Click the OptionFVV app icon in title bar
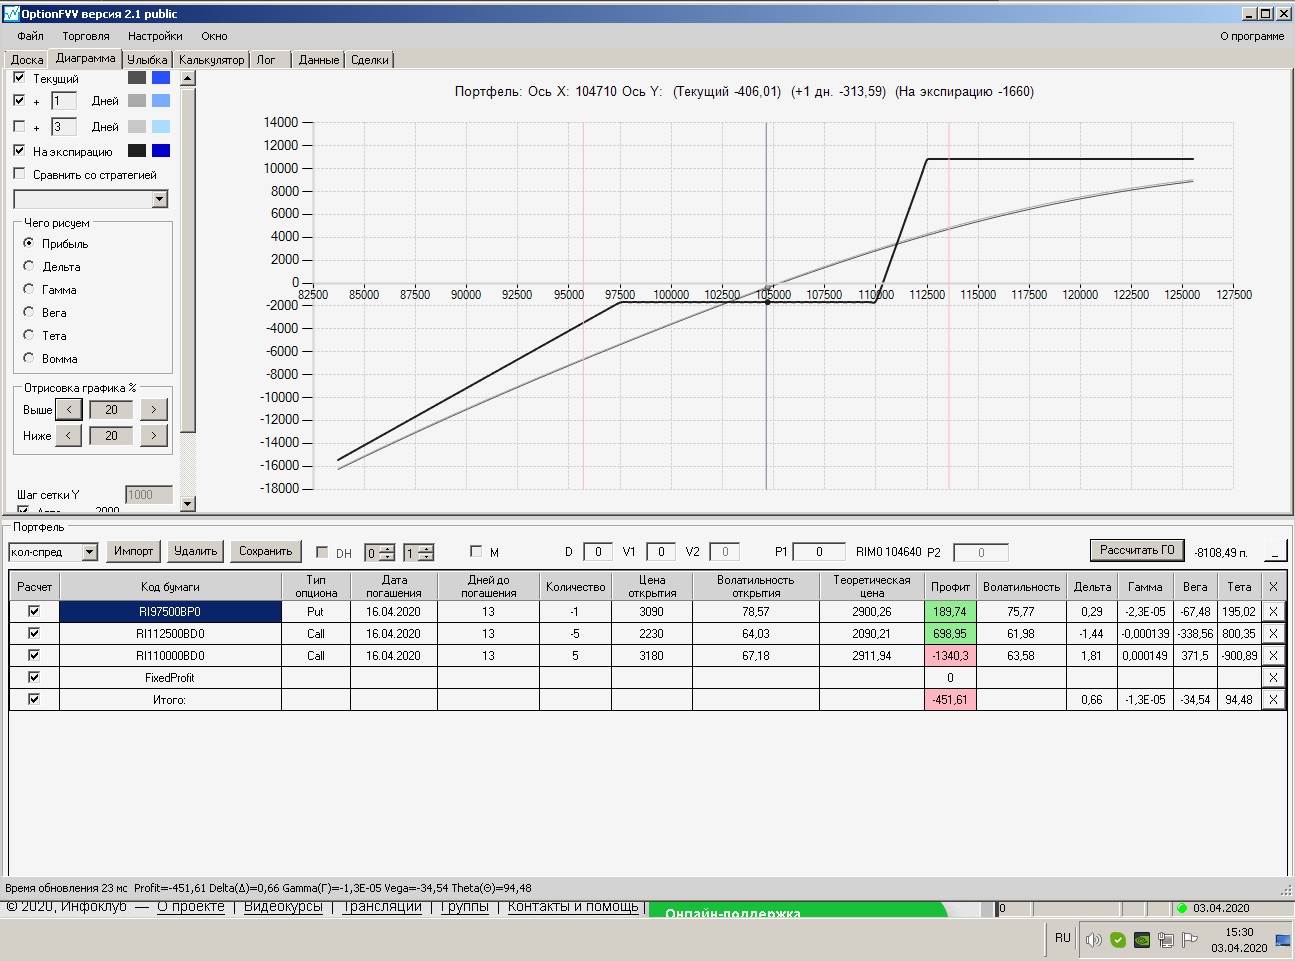 pyautogui.click(x=12, y=14)
